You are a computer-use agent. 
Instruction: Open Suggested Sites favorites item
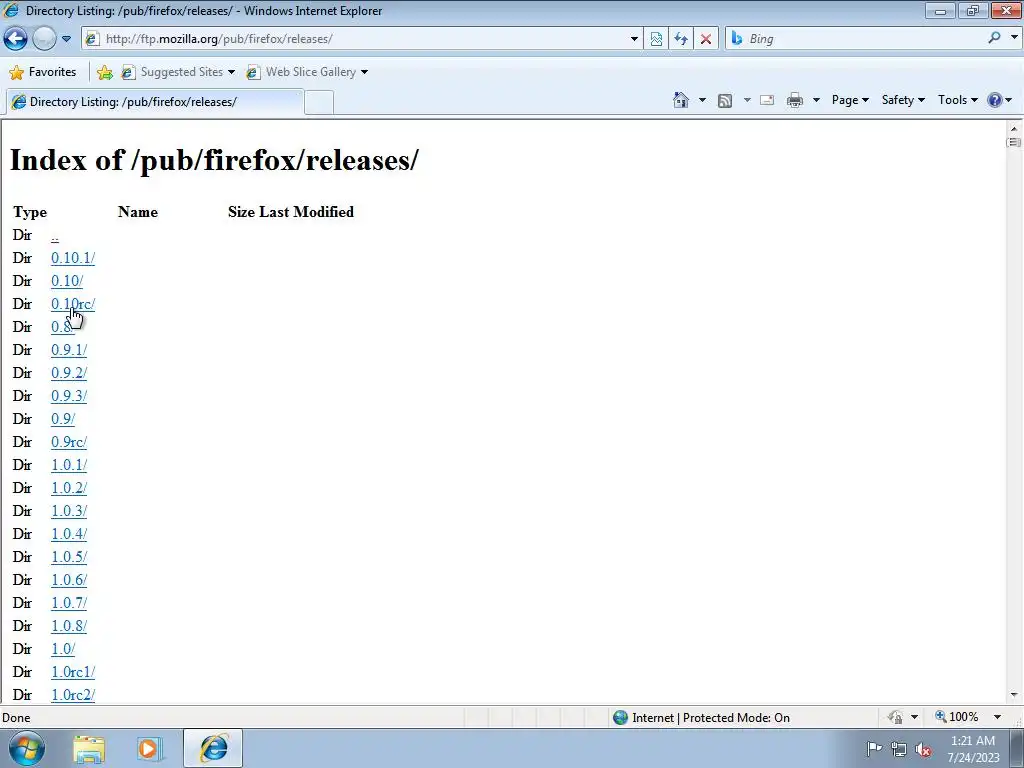pos(178,72)
